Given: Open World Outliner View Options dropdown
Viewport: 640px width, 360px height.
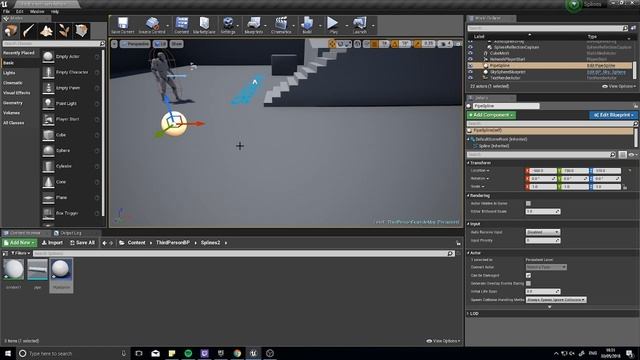Looking at the screenshot, I should pyautogui.click(x=618, y=87).
